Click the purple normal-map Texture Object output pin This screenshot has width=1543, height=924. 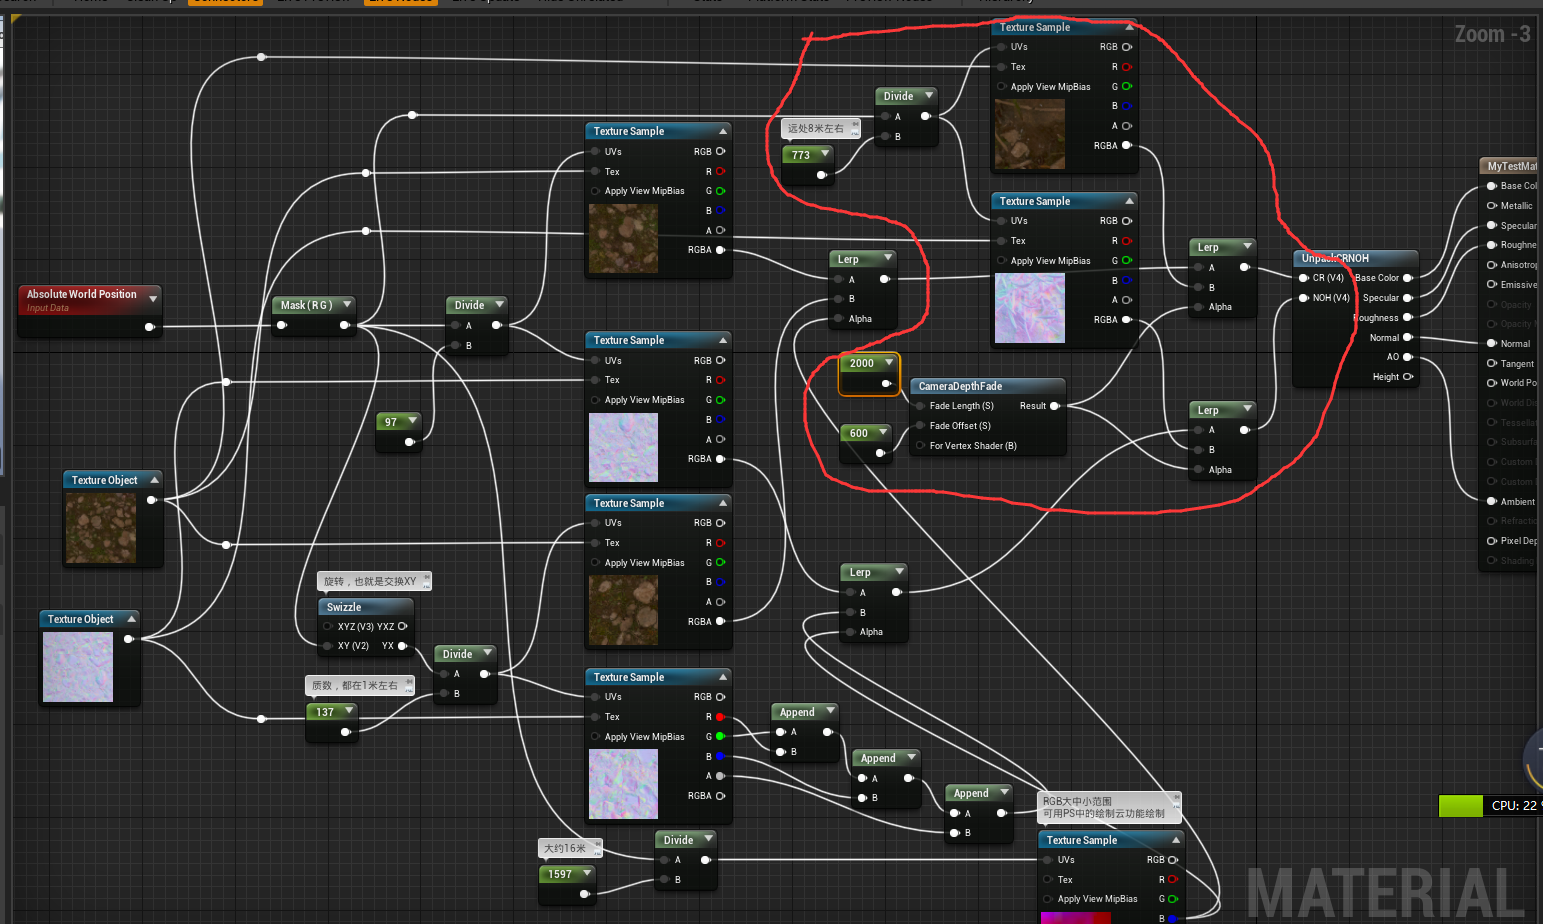coord(128,639)
